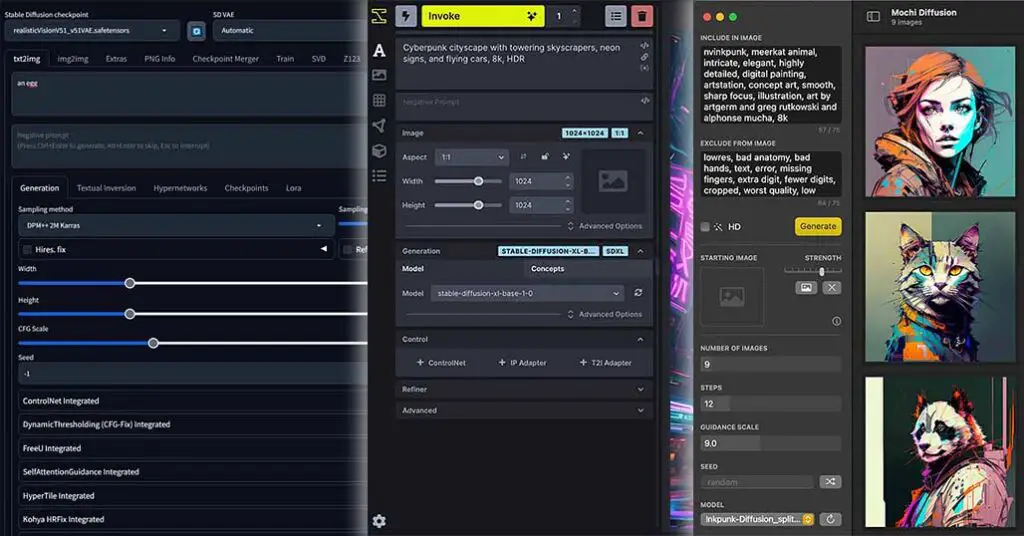Open the grid canvas sidebar icon in Invoke

pyautogui.click(x=379, y=101)
